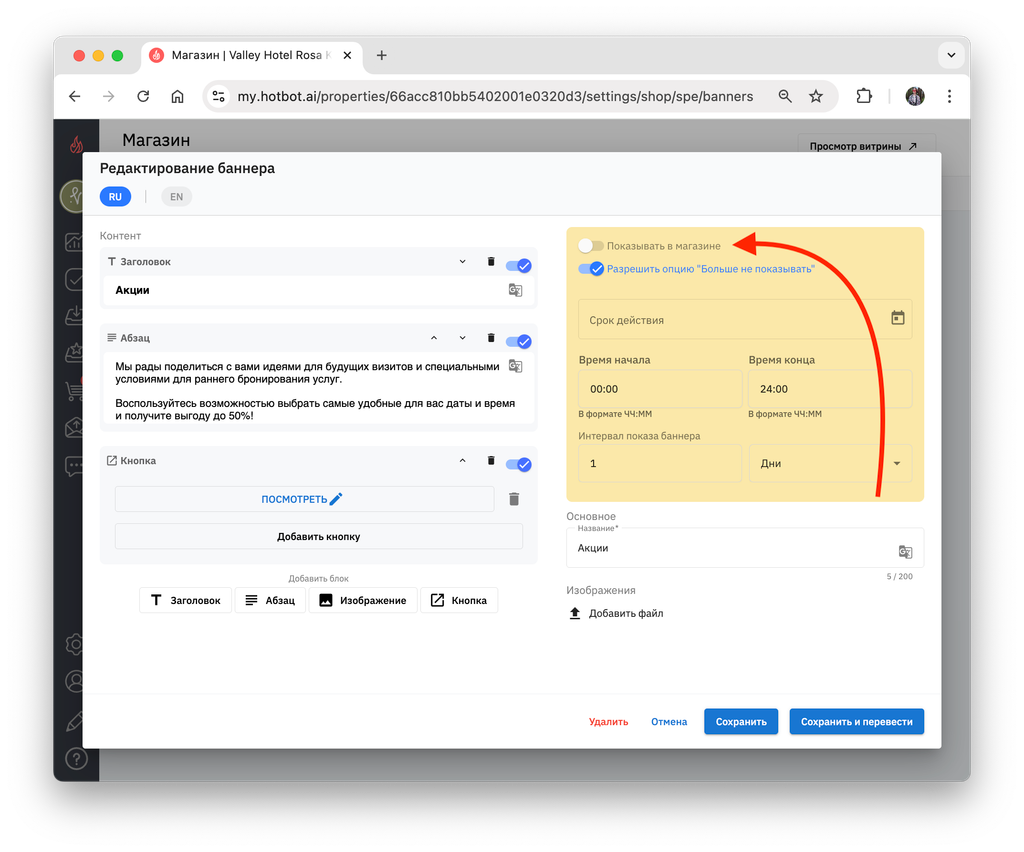This screenshot has height=852, width=1024.
Task: Open calendar picker for Срок действия
Action: (x=898, y=318)
